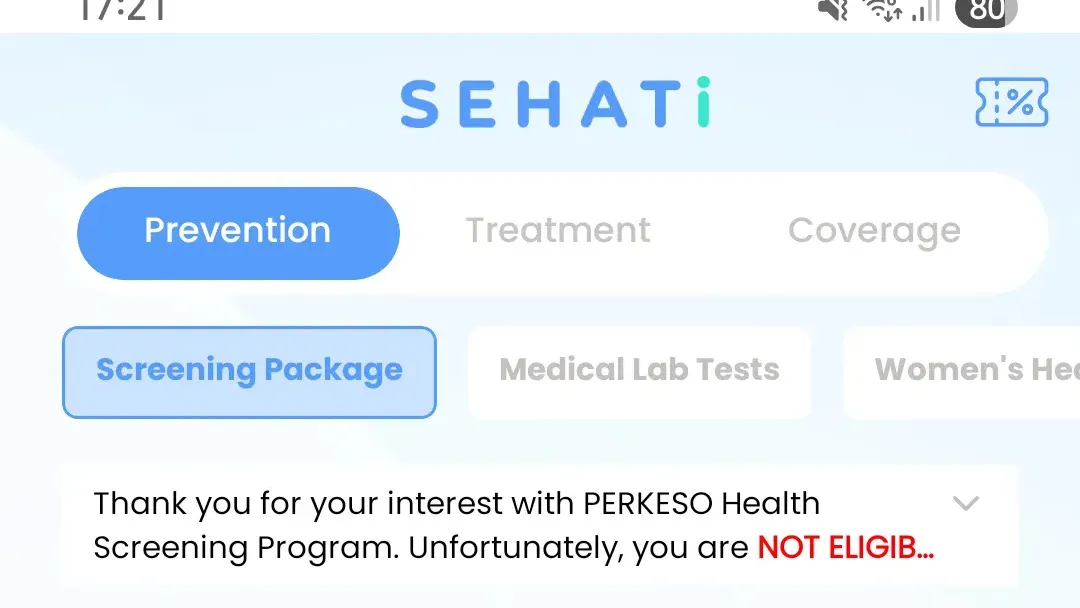Open the Coverage tab
The width and height of the screenshot is (1080, 608).
[874, 232]
